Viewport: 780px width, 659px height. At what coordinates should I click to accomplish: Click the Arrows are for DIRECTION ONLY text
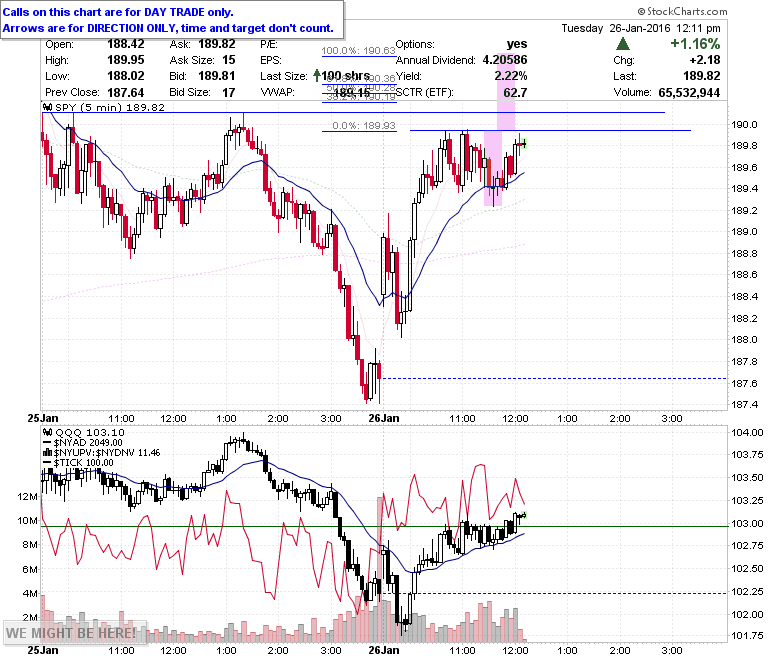point(168,28)
